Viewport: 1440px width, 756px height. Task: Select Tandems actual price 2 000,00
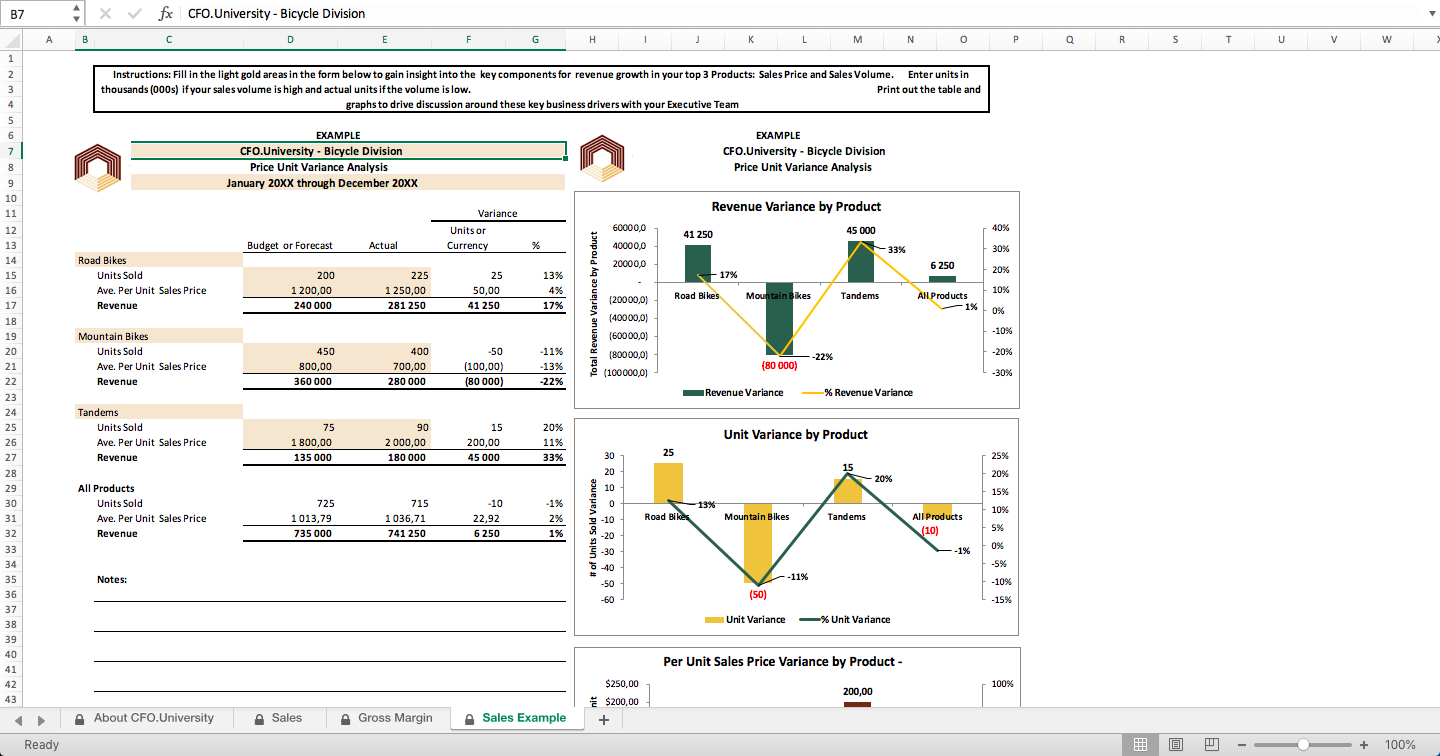[384, 442]
